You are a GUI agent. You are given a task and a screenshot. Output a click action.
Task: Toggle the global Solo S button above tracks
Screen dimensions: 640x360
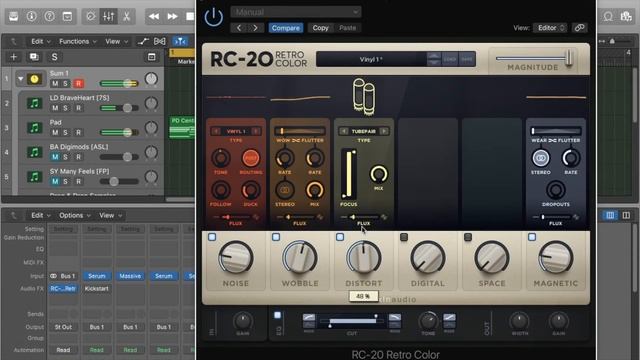coord(54,57)
